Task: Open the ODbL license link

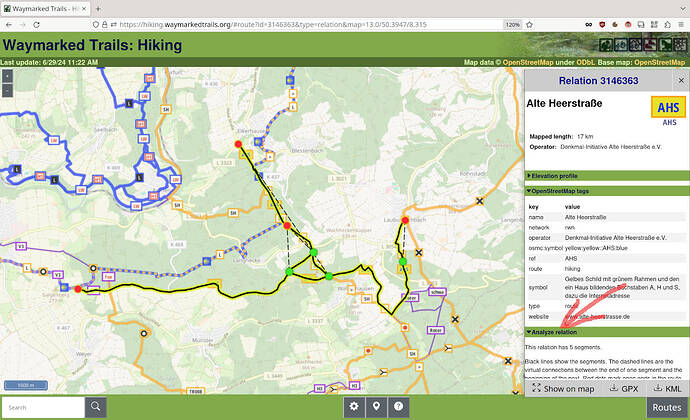Action: point(585,63)
